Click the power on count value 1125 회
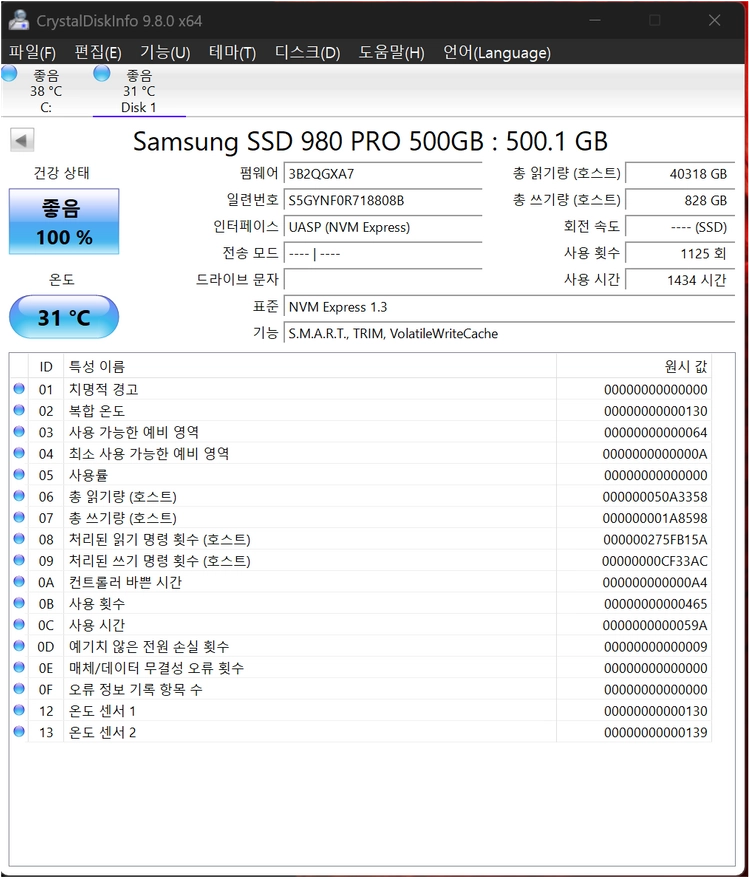 (x=679, y=253)
